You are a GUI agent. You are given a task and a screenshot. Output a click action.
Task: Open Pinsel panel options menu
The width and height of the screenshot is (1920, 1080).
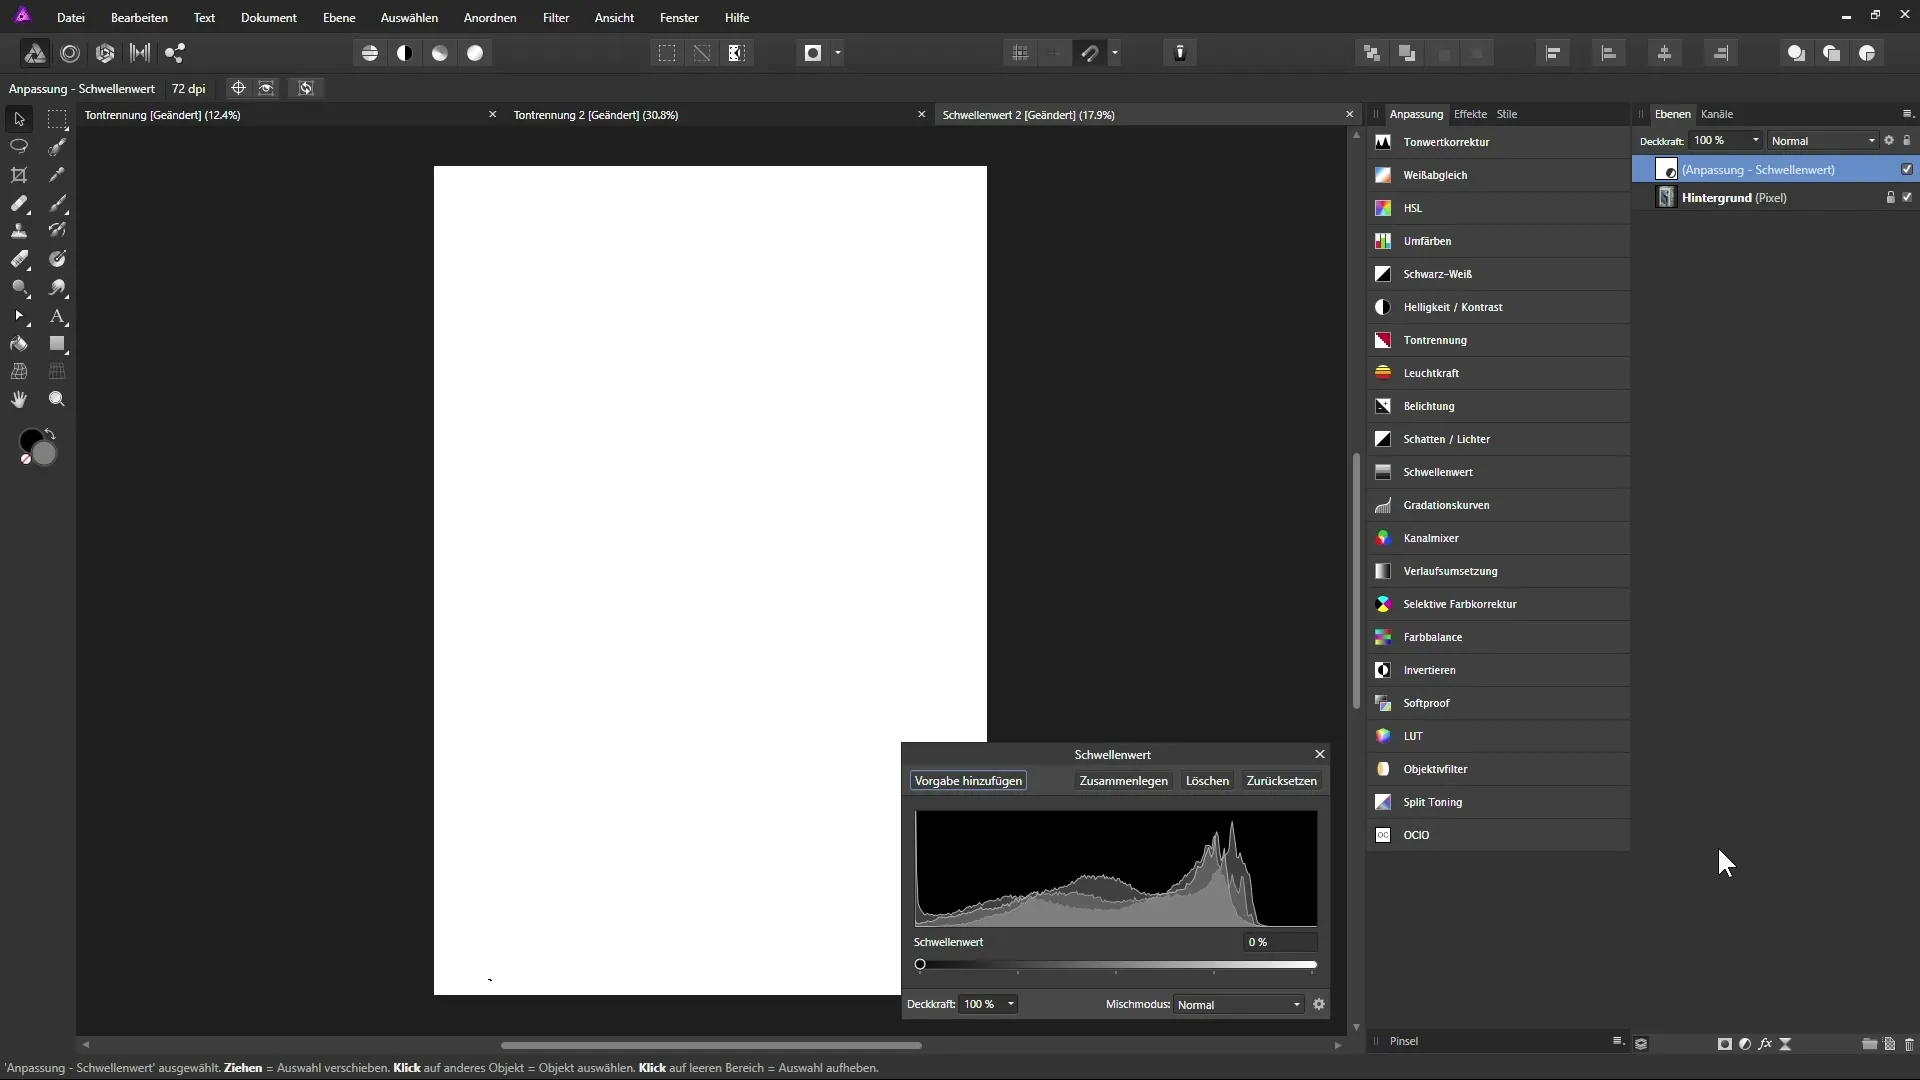(x=1617, y=1041)
